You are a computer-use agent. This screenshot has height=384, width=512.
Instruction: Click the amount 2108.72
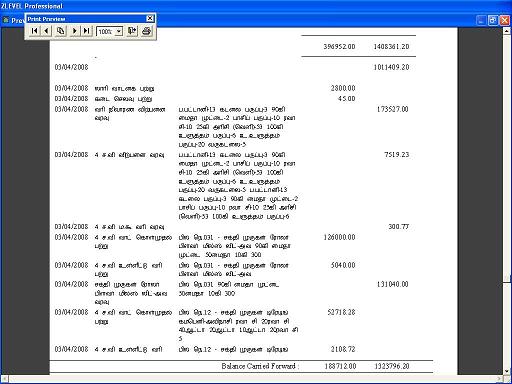343,349
